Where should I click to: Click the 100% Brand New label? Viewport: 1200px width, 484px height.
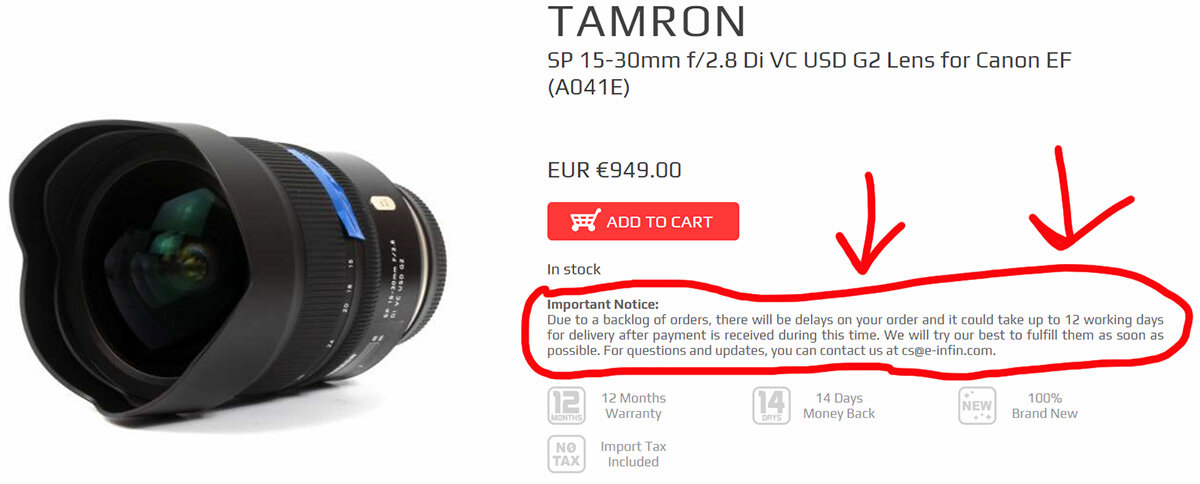(1044, 405)
